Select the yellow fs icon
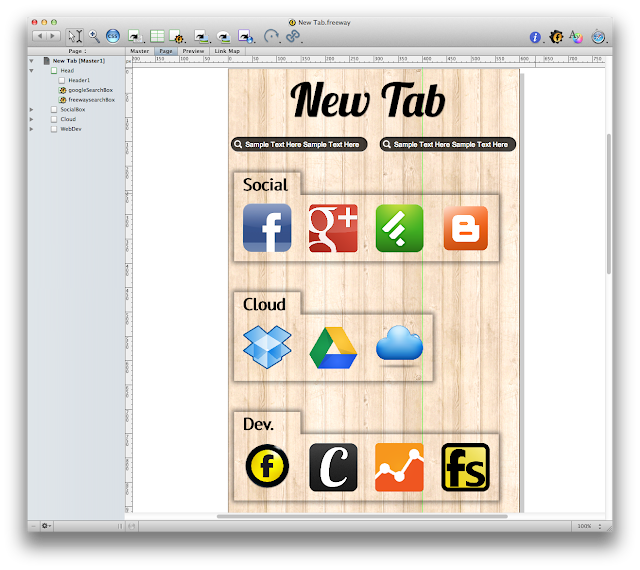Screen dimensions: 640x570 point(465,467)
